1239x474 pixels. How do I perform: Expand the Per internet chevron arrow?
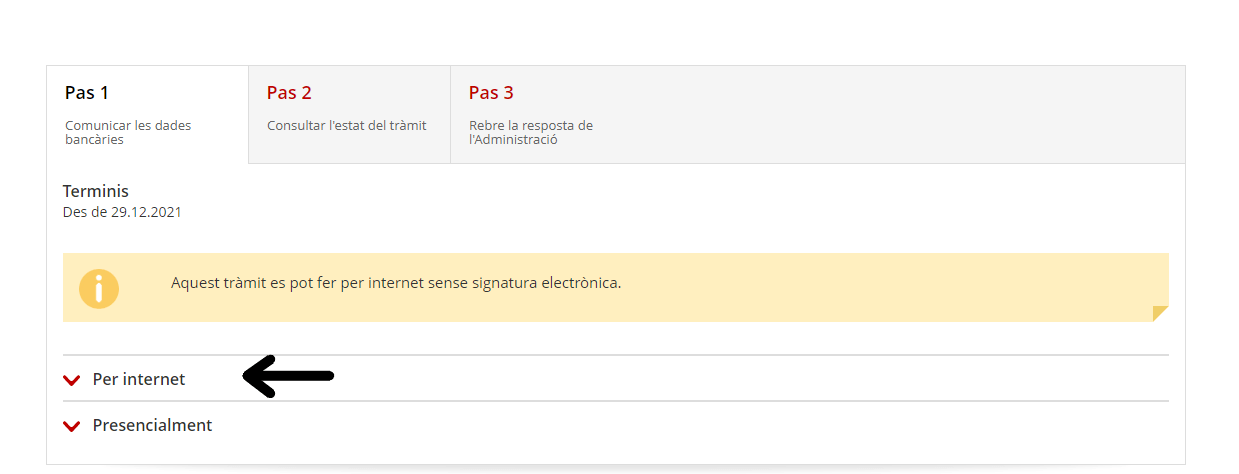71,380
